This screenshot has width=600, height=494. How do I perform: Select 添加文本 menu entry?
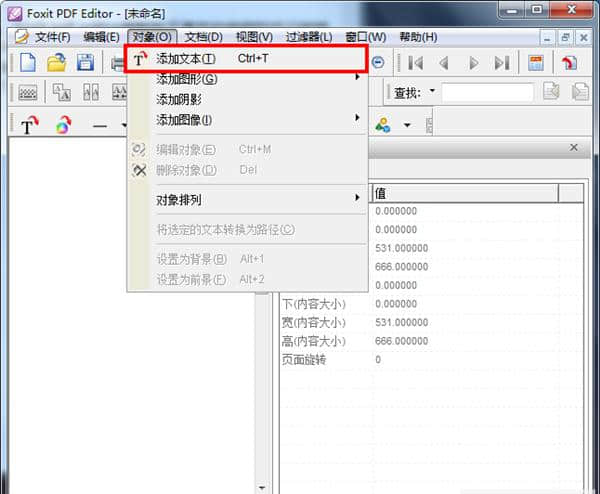tap(185, 59)
